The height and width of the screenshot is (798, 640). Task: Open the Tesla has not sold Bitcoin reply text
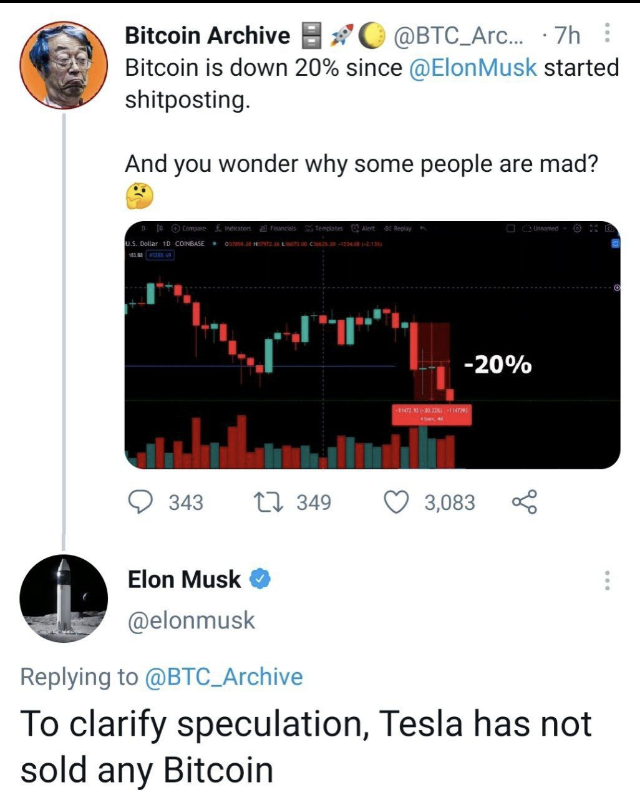point(306,746)
